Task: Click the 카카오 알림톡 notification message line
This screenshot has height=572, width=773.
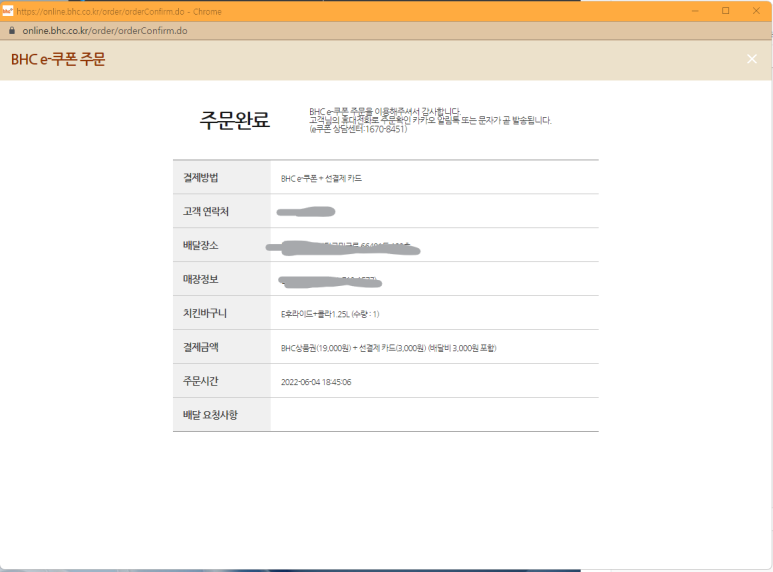Action: click(430, 120)
